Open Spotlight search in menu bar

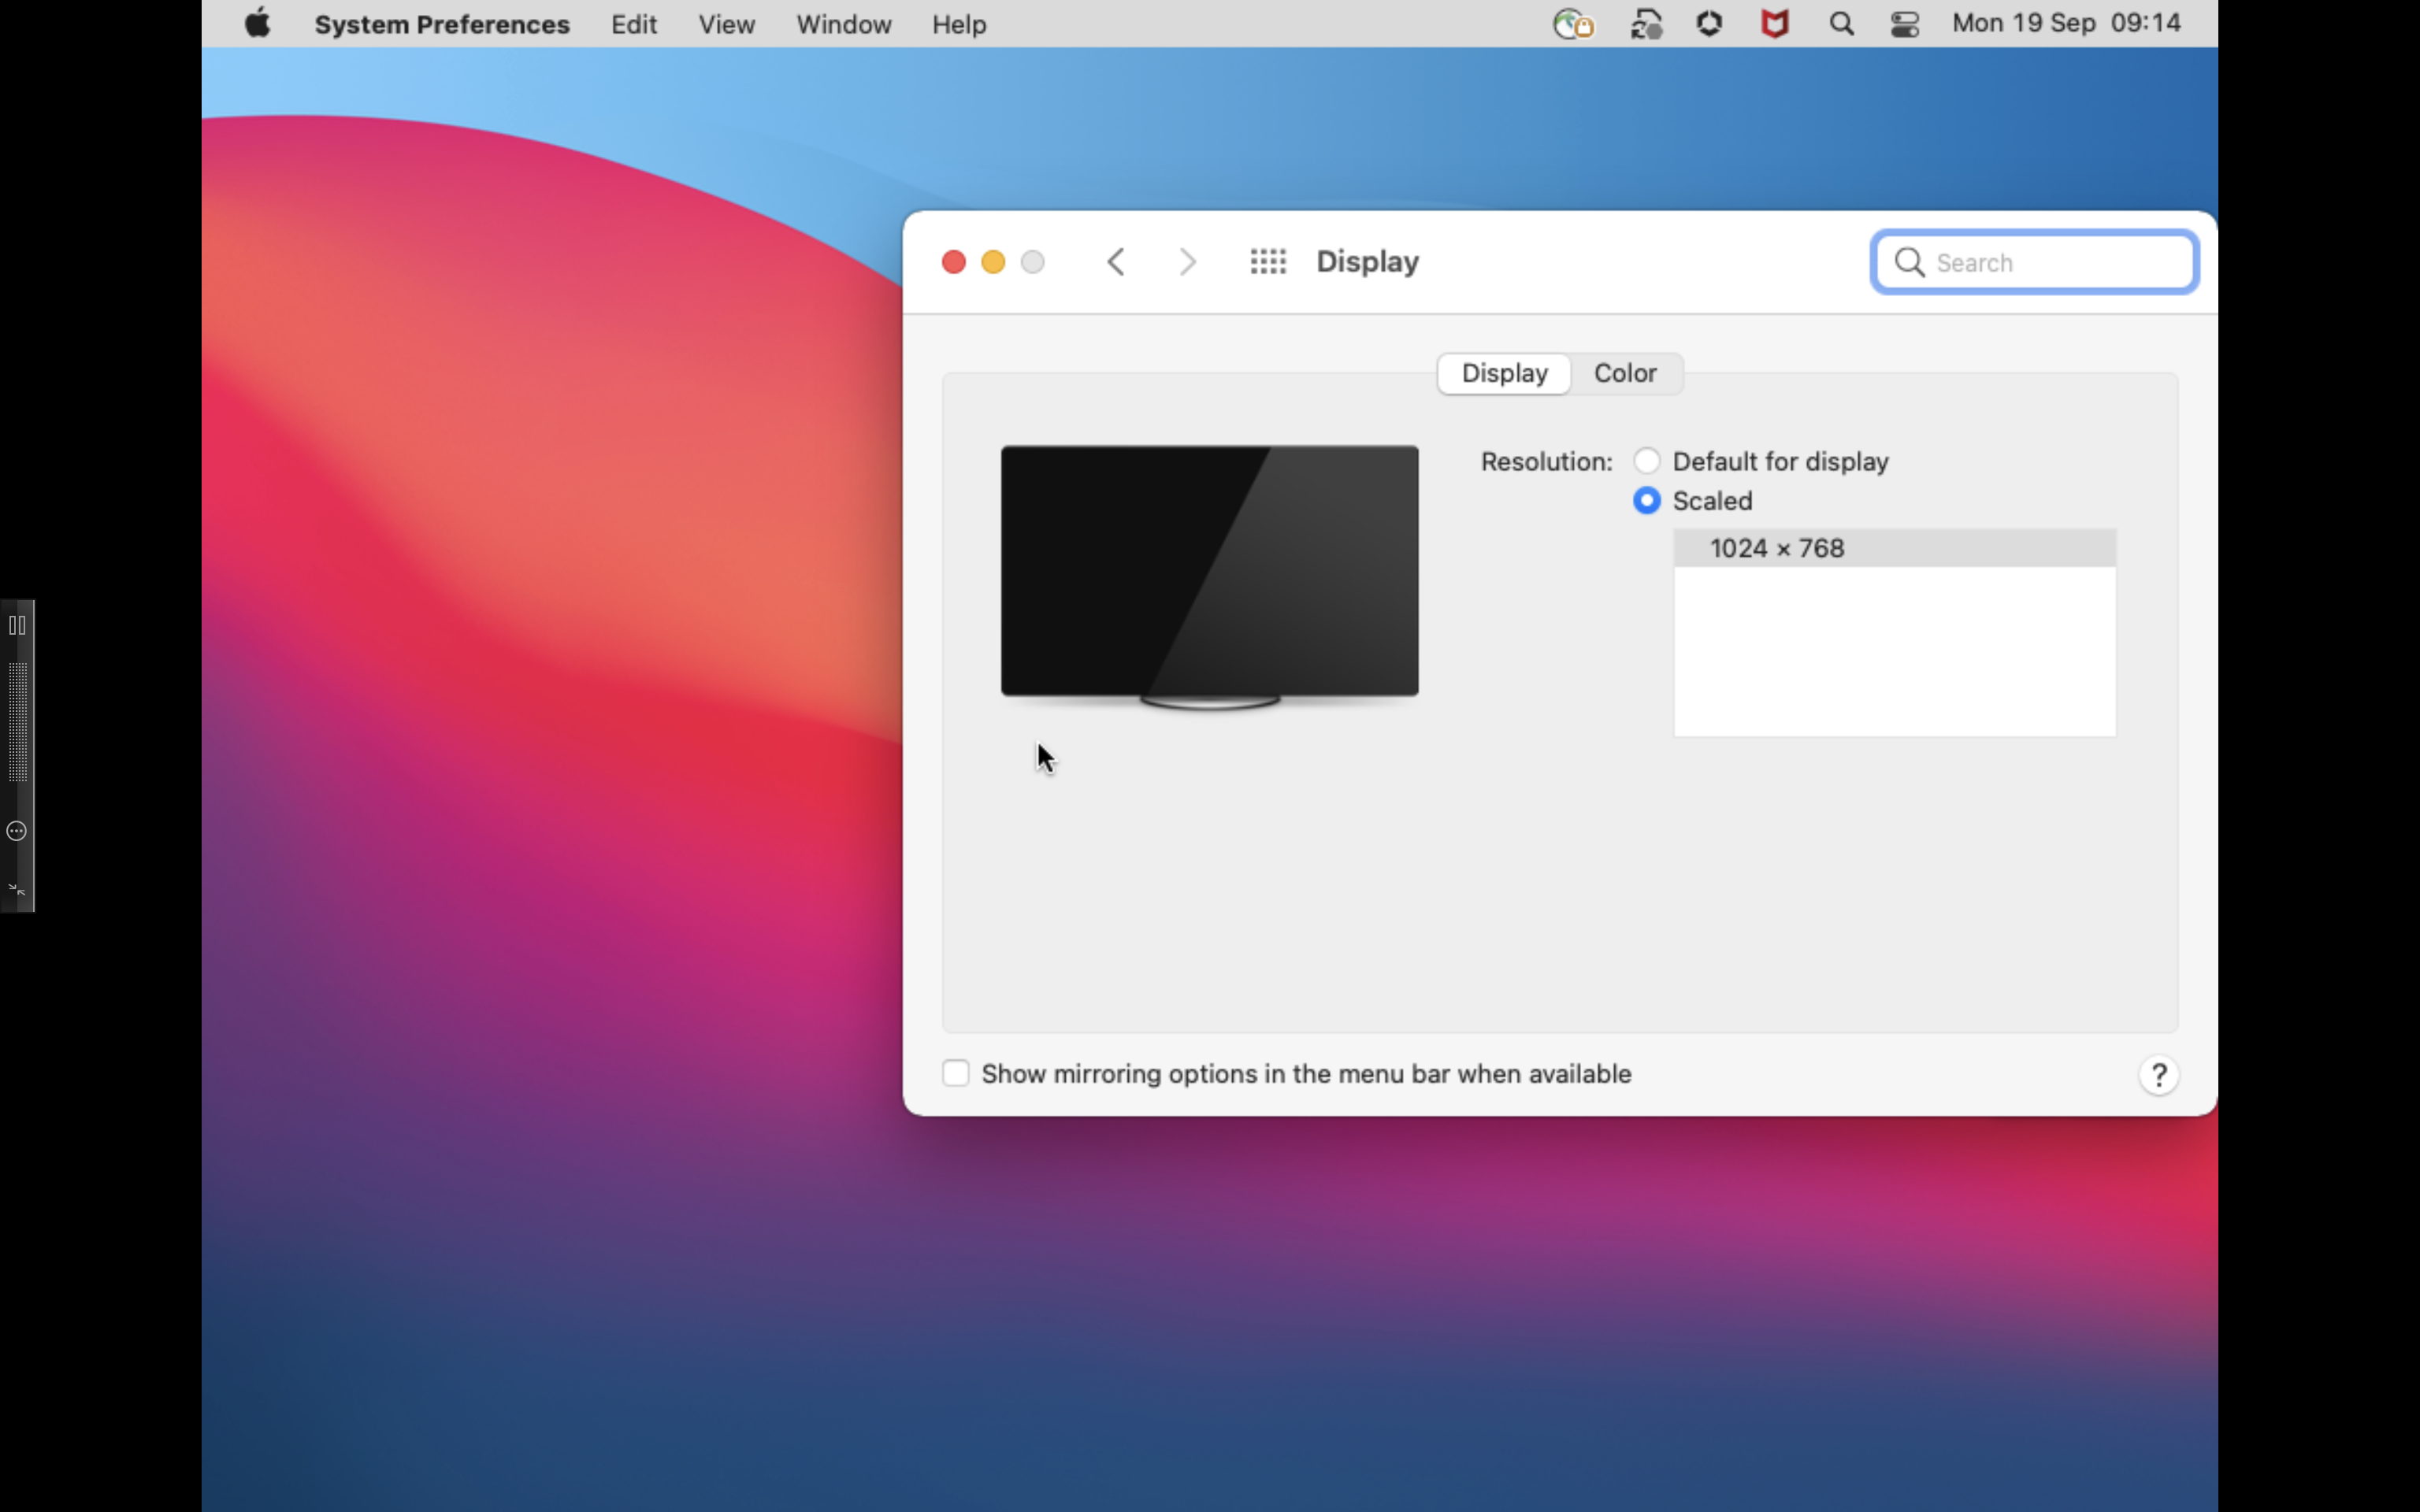(1841, 24)
